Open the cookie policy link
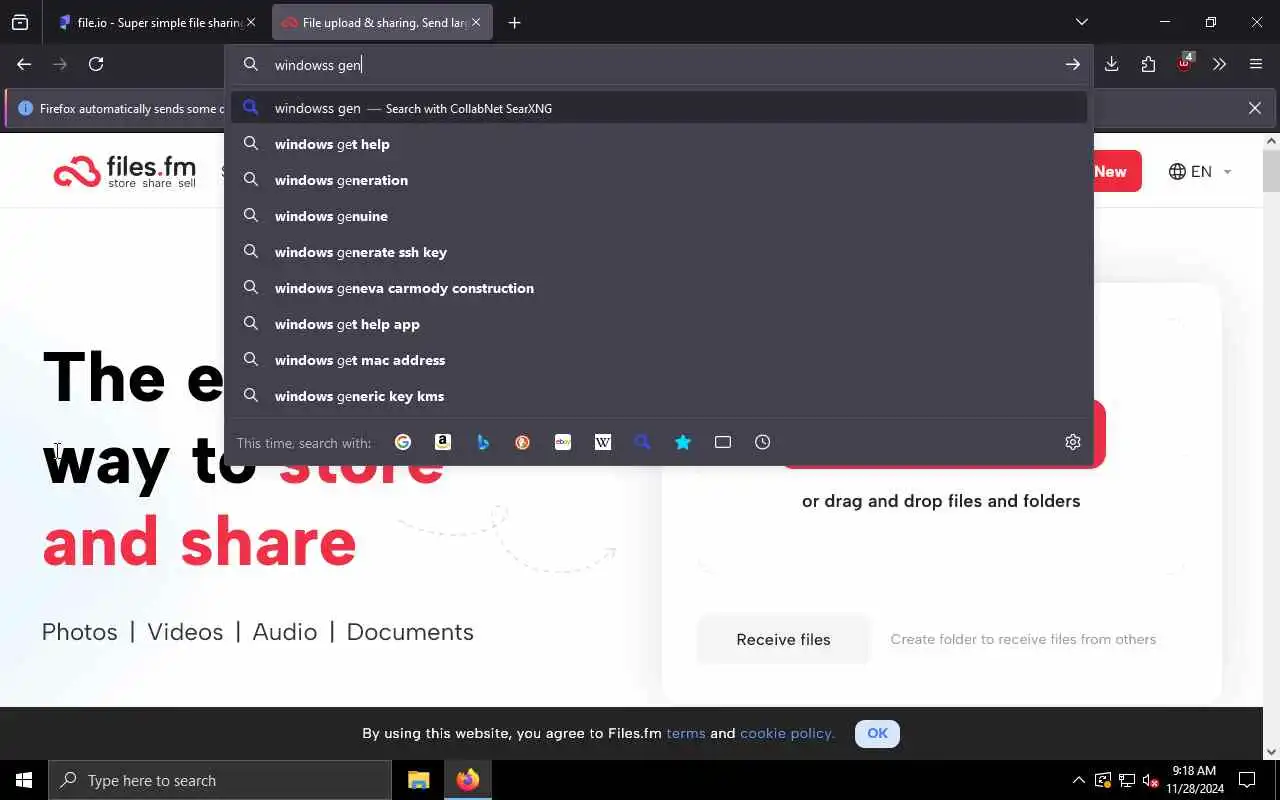This screenshot has width=1280, height=800. click(x=787, y=733)
